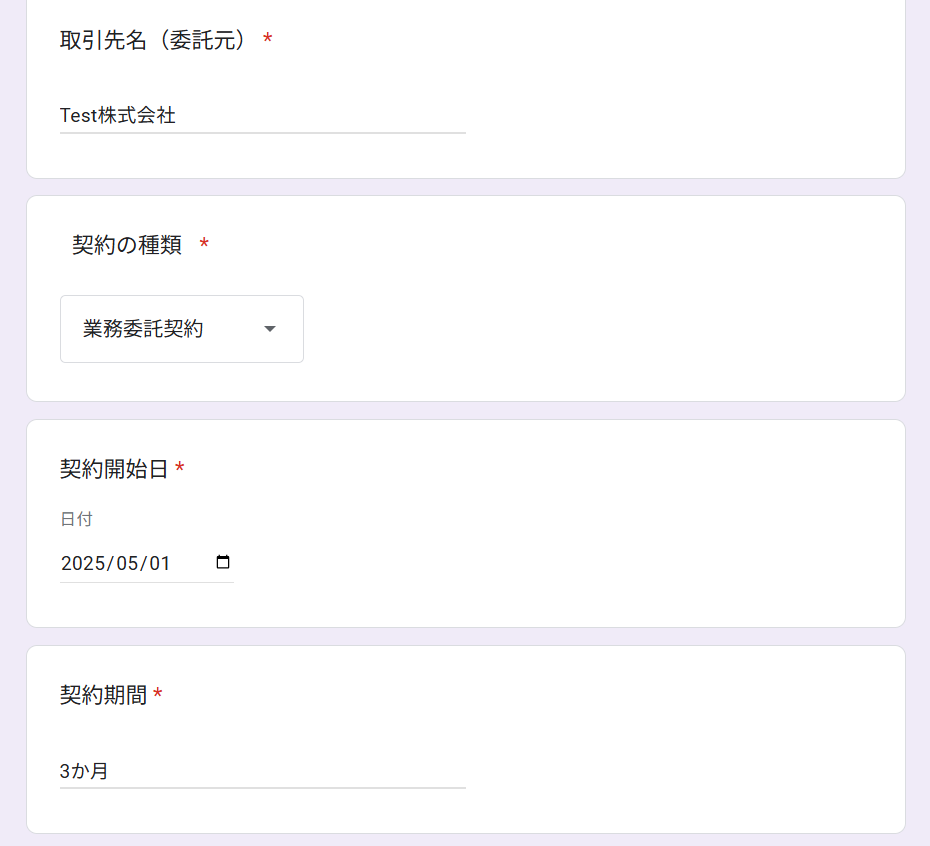Image resolution: width=930 pixels, height=846 pixels.
Task: Click the red asterisk next to 契約期間
Action: 158,695
